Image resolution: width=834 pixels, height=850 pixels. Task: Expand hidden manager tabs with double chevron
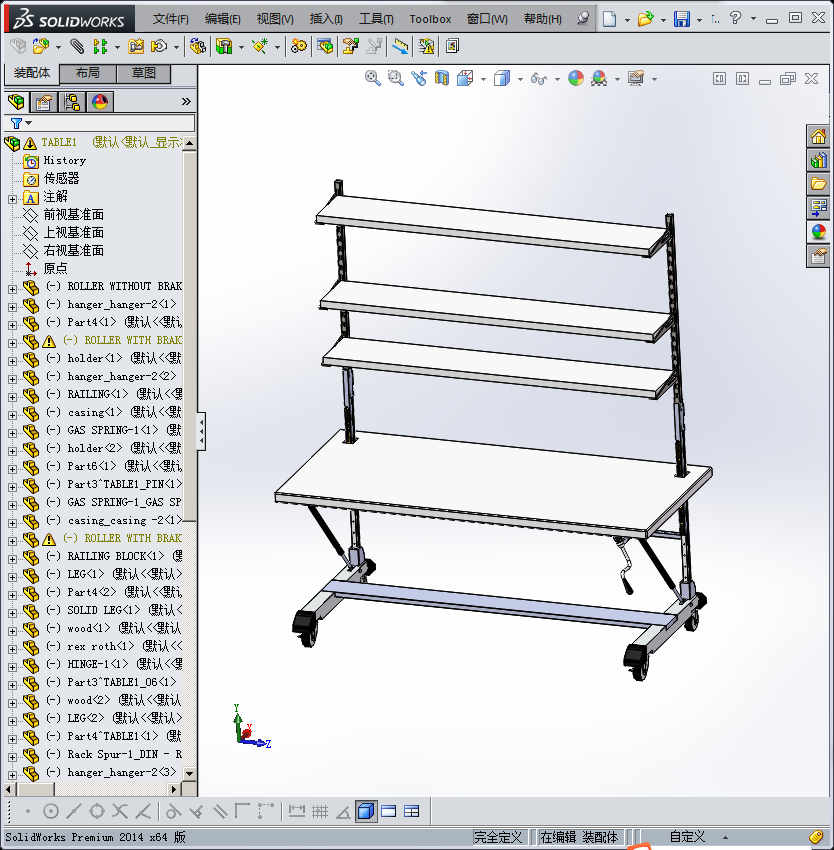[186, 101]
